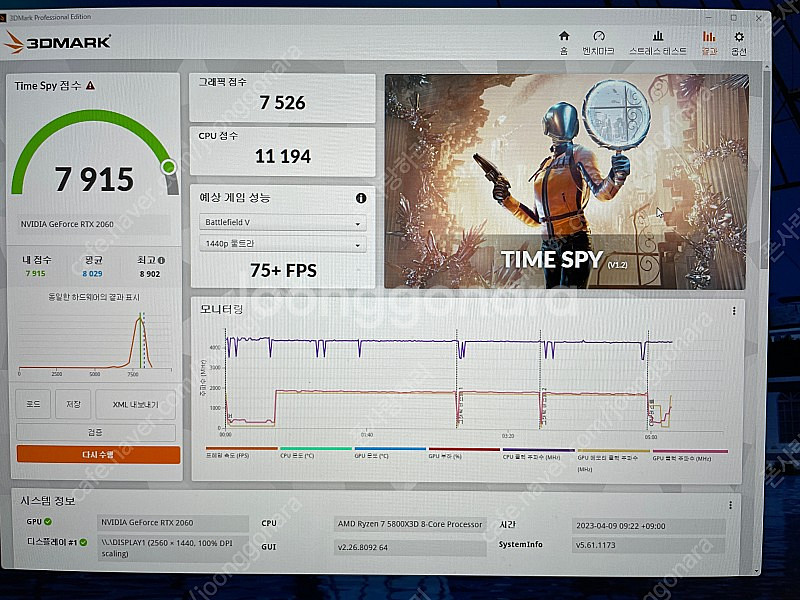The width and height of the screenshot is (800, 600).
Task: Close the 3DMark Professional Edition window
Action: (758, 18)
